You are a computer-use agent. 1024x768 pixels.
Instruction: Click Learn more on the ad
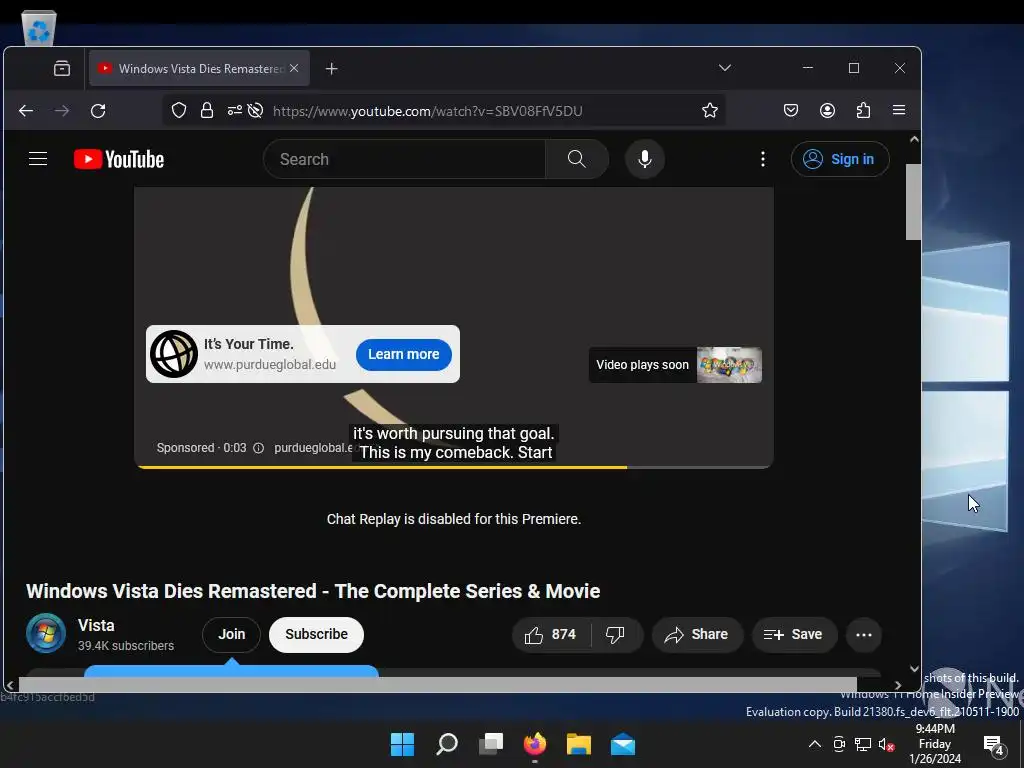(404, 354)
